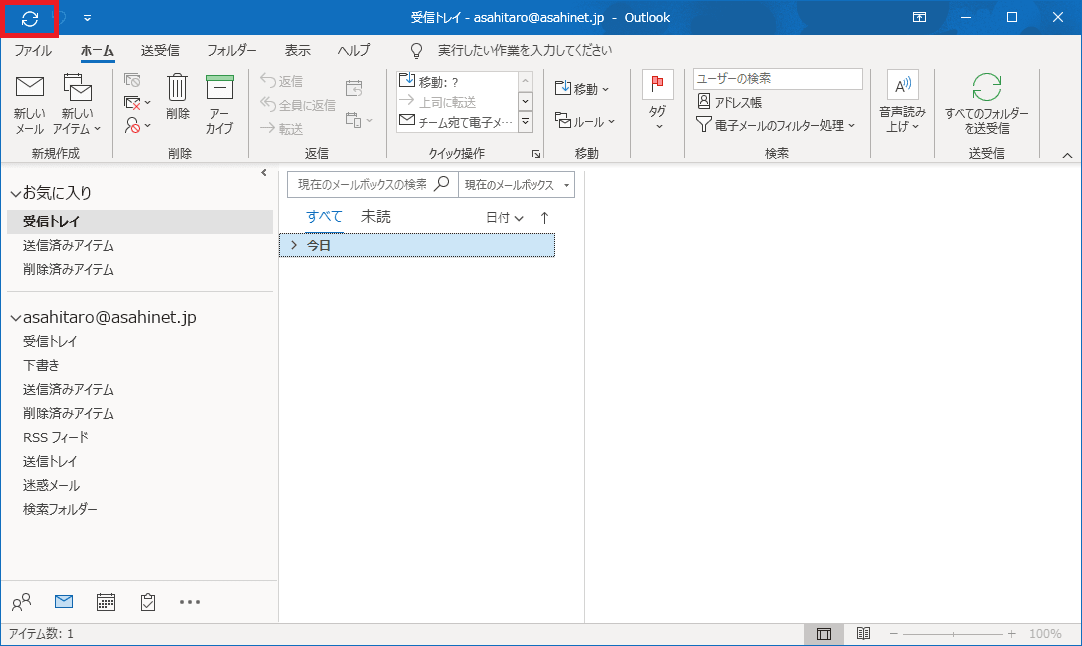Reverse sort order with the up arrow

(x=544, y=218)
